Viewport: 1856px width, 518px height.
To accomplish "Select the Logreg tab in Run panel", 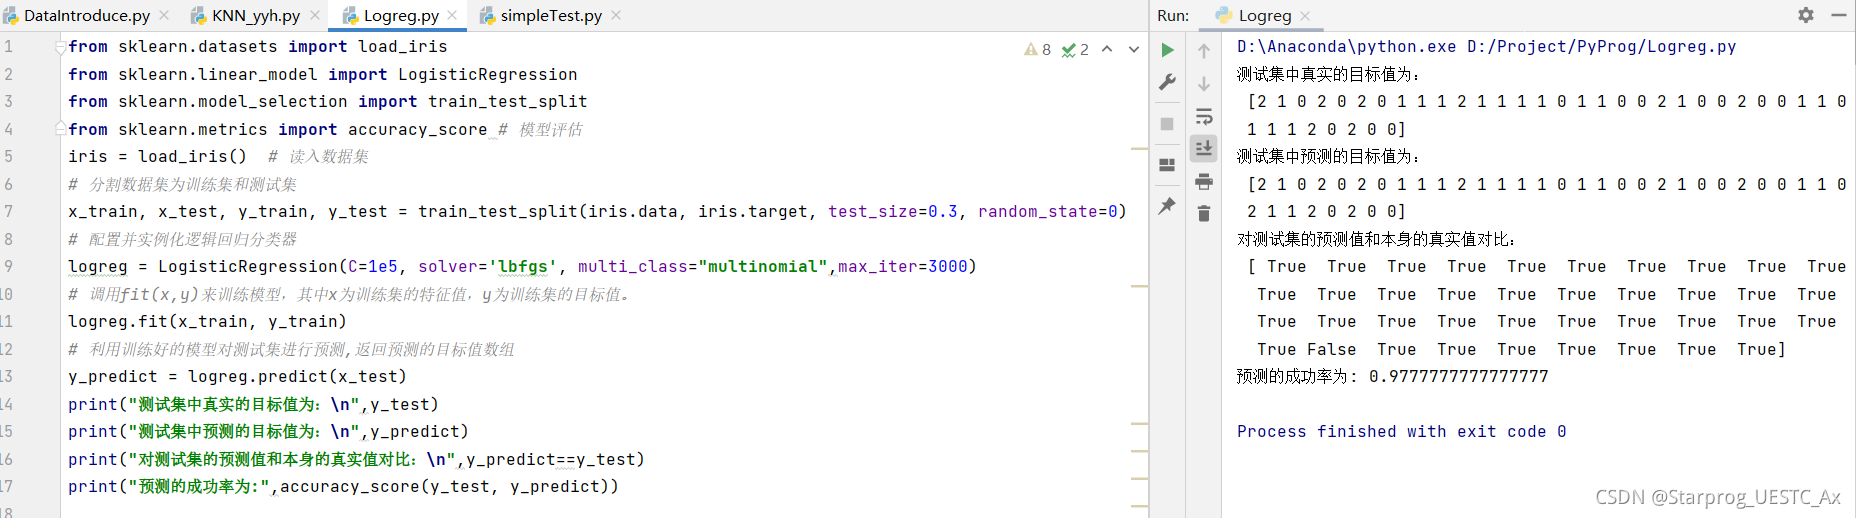I will tap(1264, 16).
